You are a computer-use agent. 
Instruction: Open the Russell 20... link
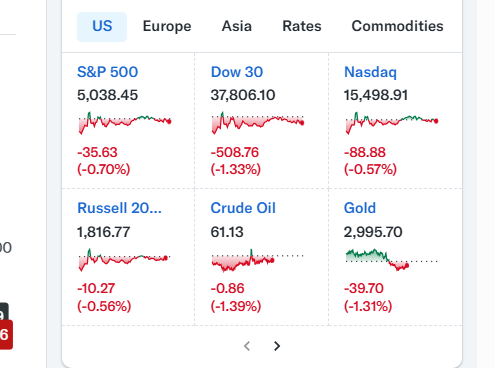(119, 208)
